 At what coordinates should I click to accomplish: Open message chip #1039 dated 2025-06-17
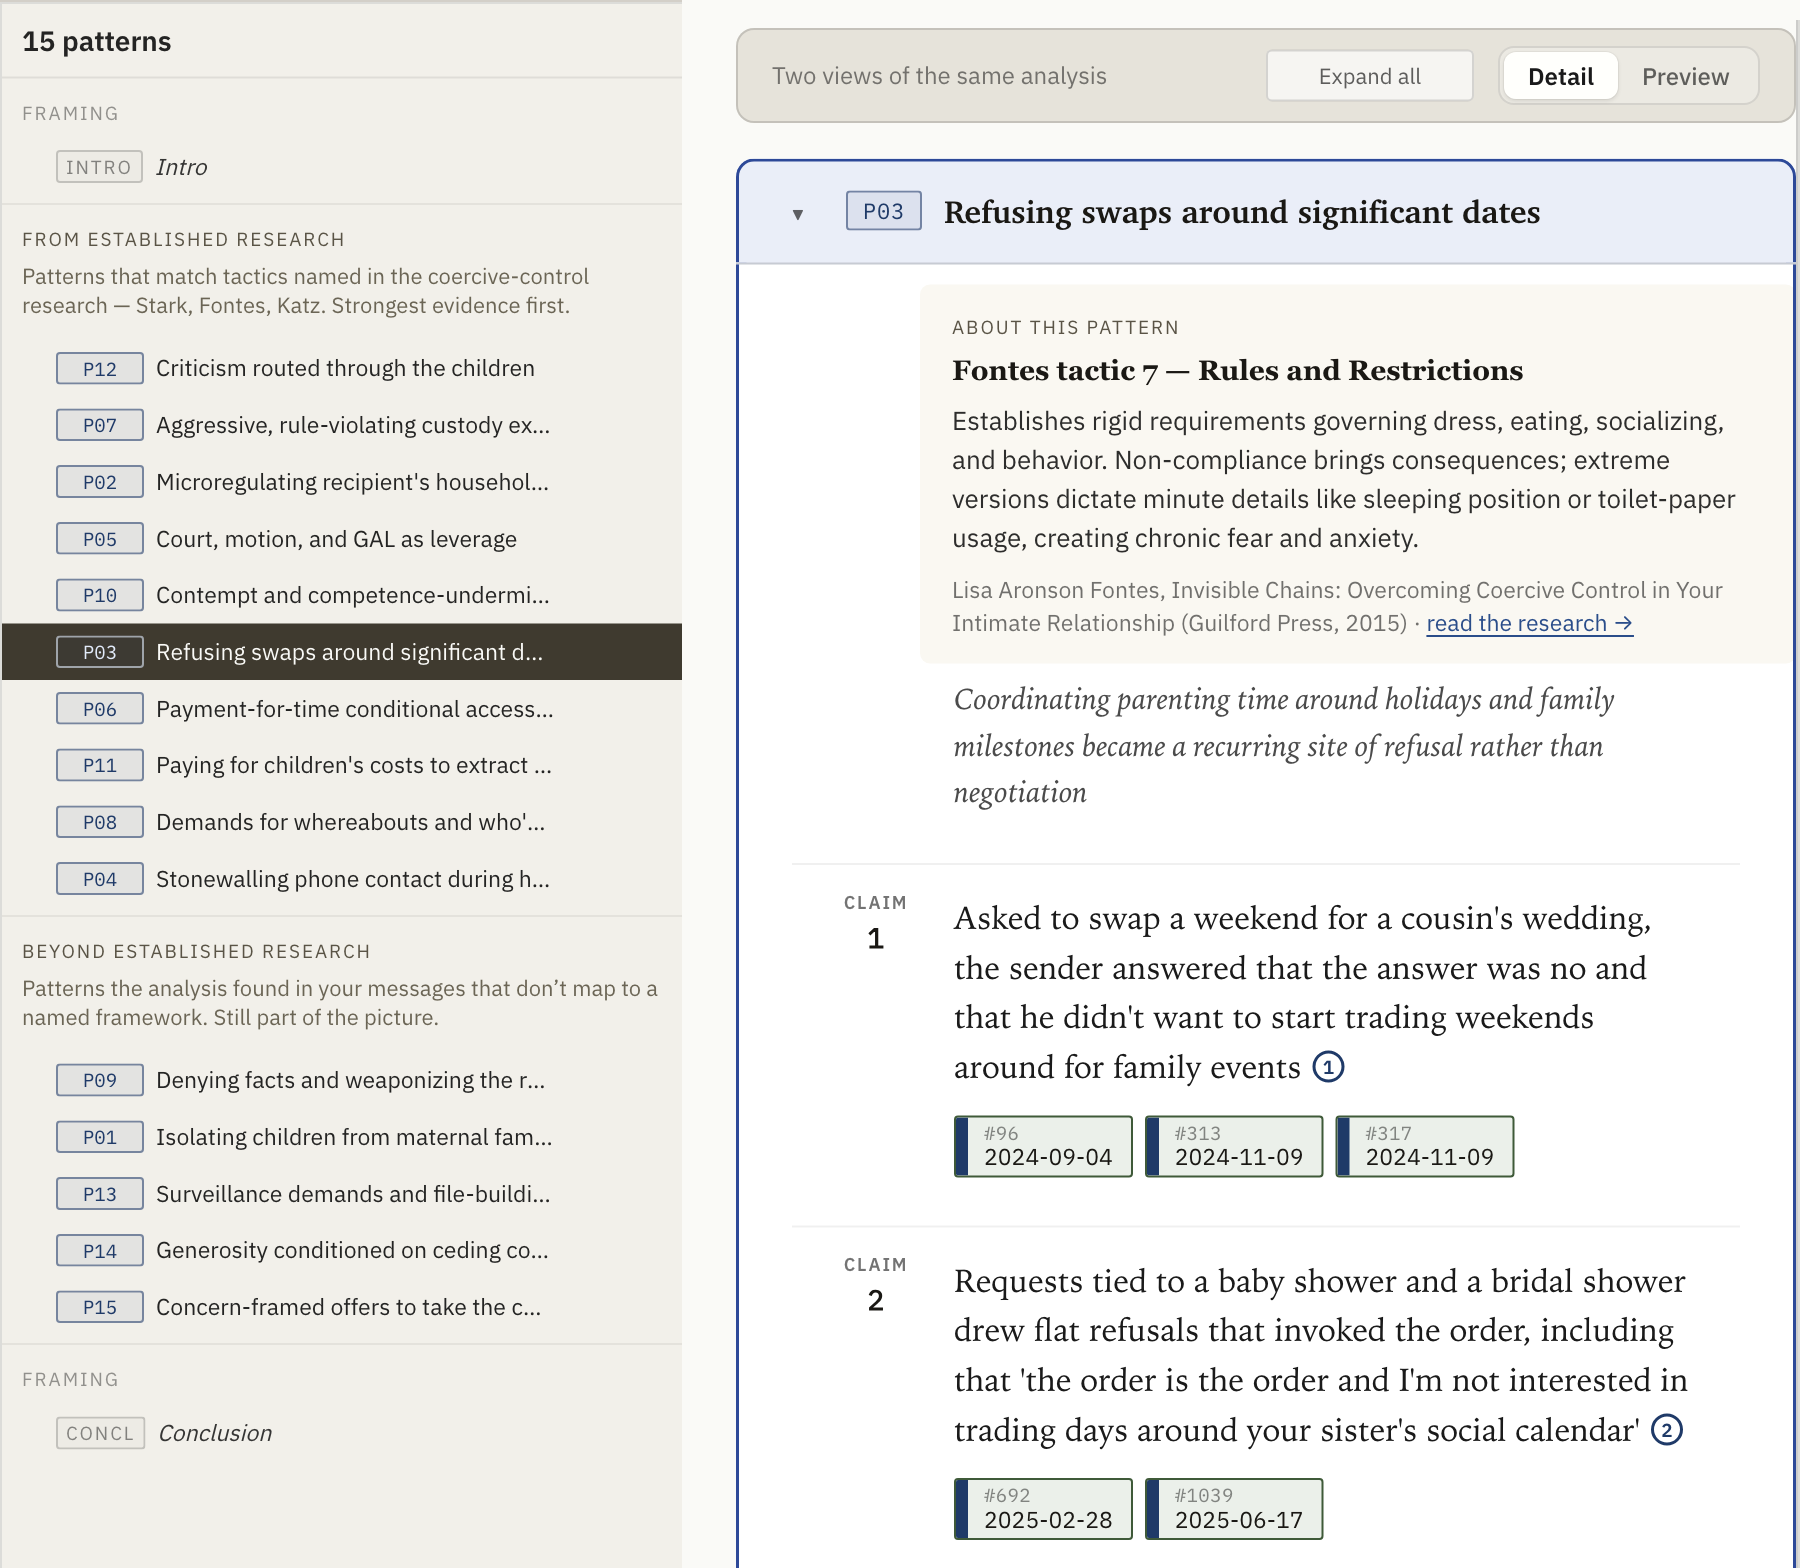[x=1234, y=1509]
